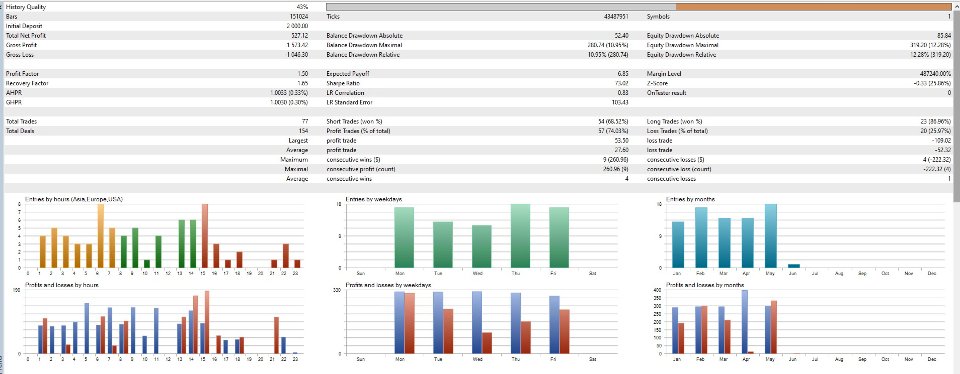Select the OnTester result label
This screenshot has width=960, height=374.
[x=667, y=93]
